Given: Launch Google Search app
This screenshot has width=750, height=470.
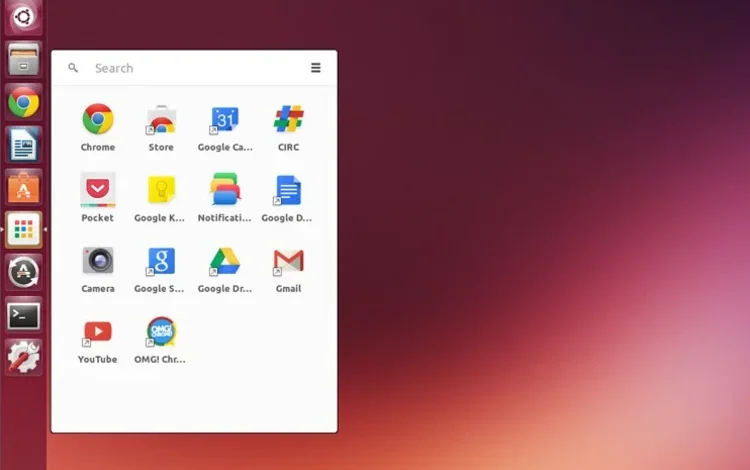Looking at the screenshot, I should [x=161, y=261].
